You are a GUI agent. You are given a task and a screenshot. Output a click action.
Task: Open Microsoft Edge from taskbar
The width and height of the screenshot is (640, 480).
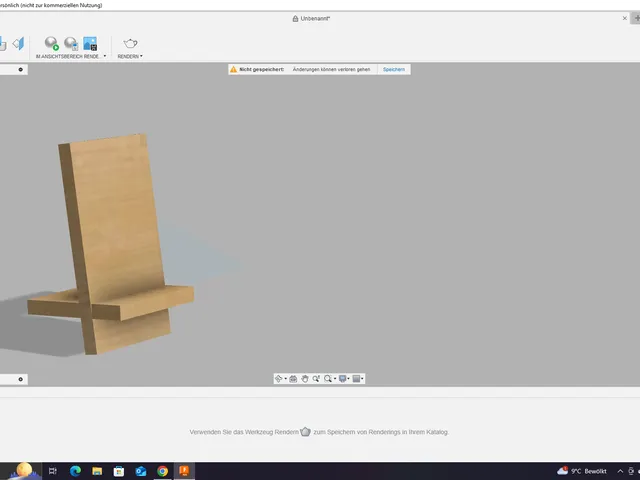pos(75,471)
